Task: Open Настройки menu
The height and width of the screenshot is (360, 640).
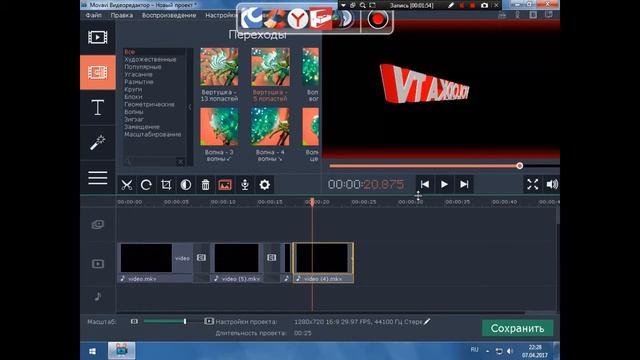Action: pyautogui.click(x=221, y=15)
